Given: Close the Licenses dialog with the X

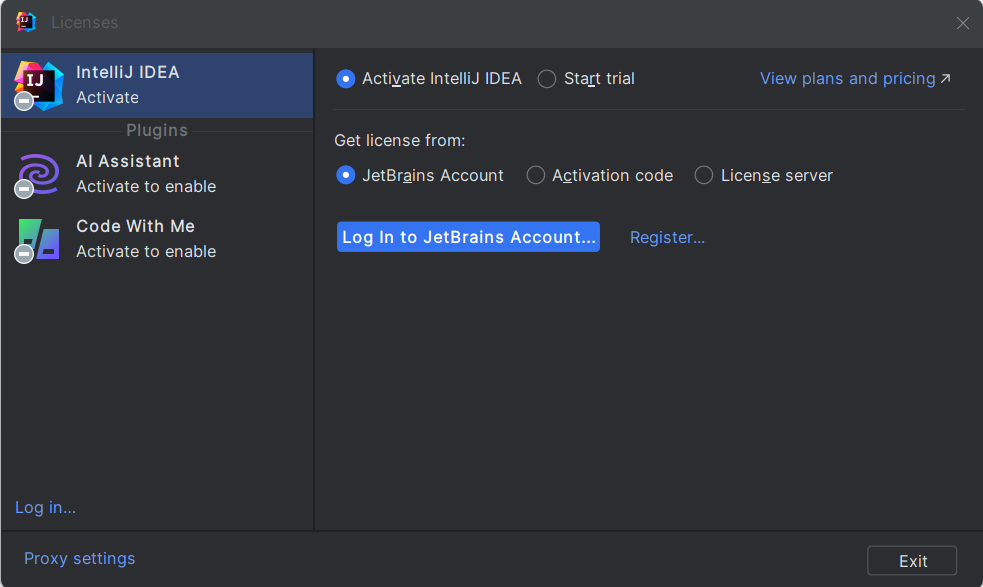Looking at the screenshot, I should coord(962,23).
